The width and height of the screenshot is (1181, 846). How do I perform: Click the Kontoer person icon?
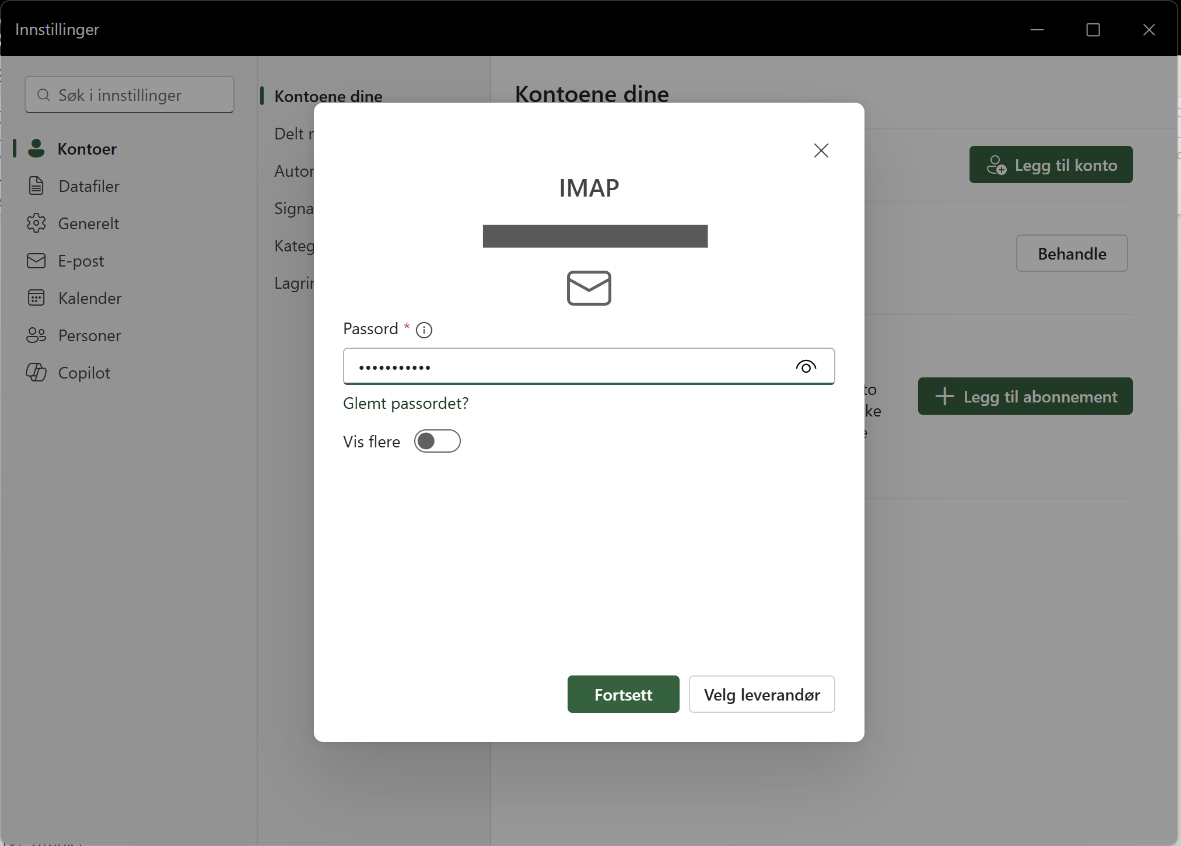36,148
